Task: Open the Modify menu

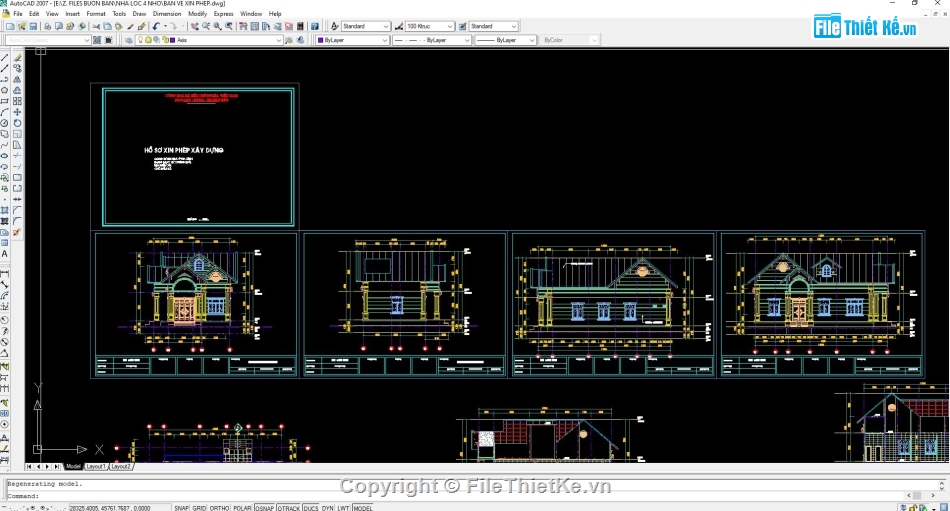Action: 198,13
